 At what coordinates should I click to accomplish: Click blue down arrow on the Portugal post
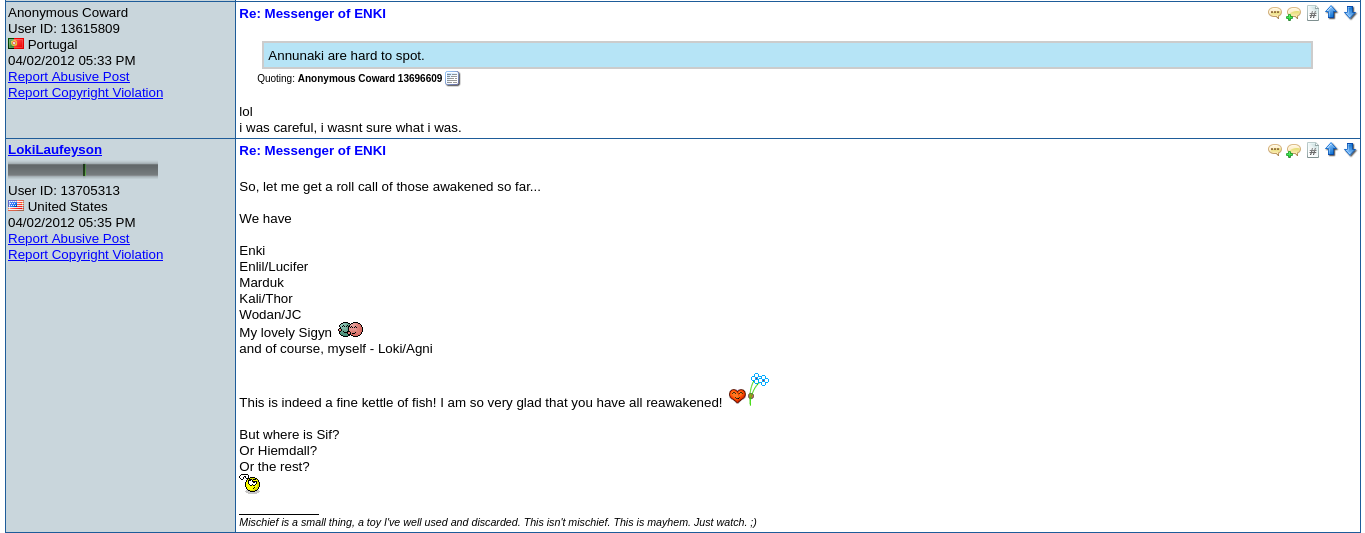pyautogui.click(x=1350, y=12)
